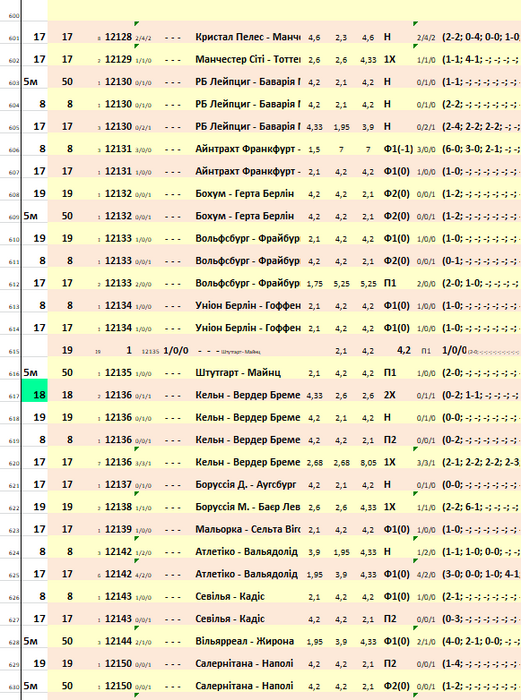
Task: Select 'Атлетіко - Вальядолід' in row 624
Action: click(246, 551)
